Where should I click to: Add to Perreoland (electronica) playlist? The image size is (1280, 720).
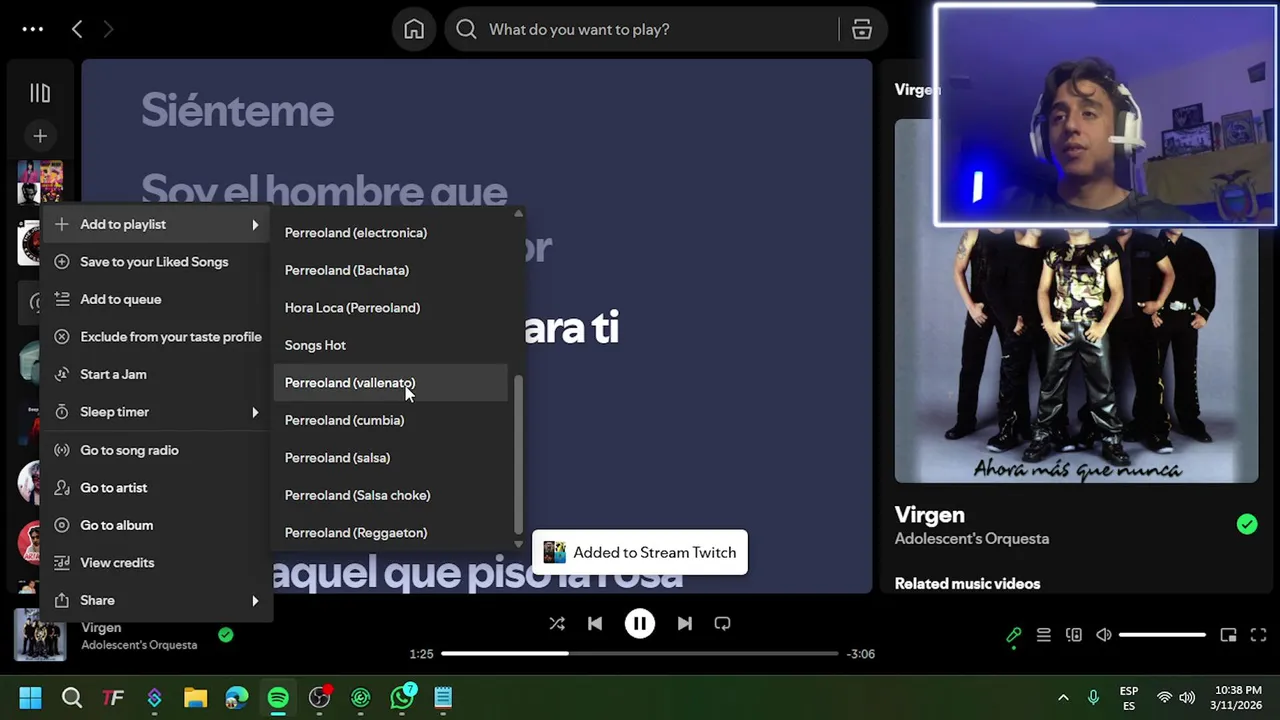point(390,233)
